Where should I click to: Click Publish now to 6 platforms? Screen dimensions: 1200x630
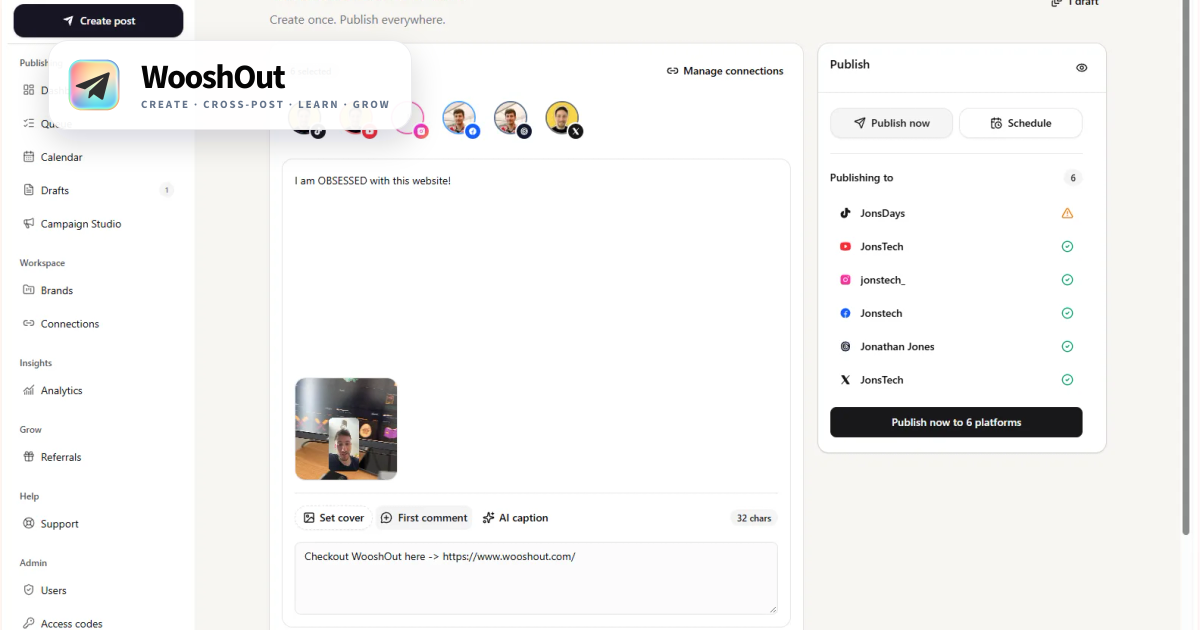coord(956,422)
